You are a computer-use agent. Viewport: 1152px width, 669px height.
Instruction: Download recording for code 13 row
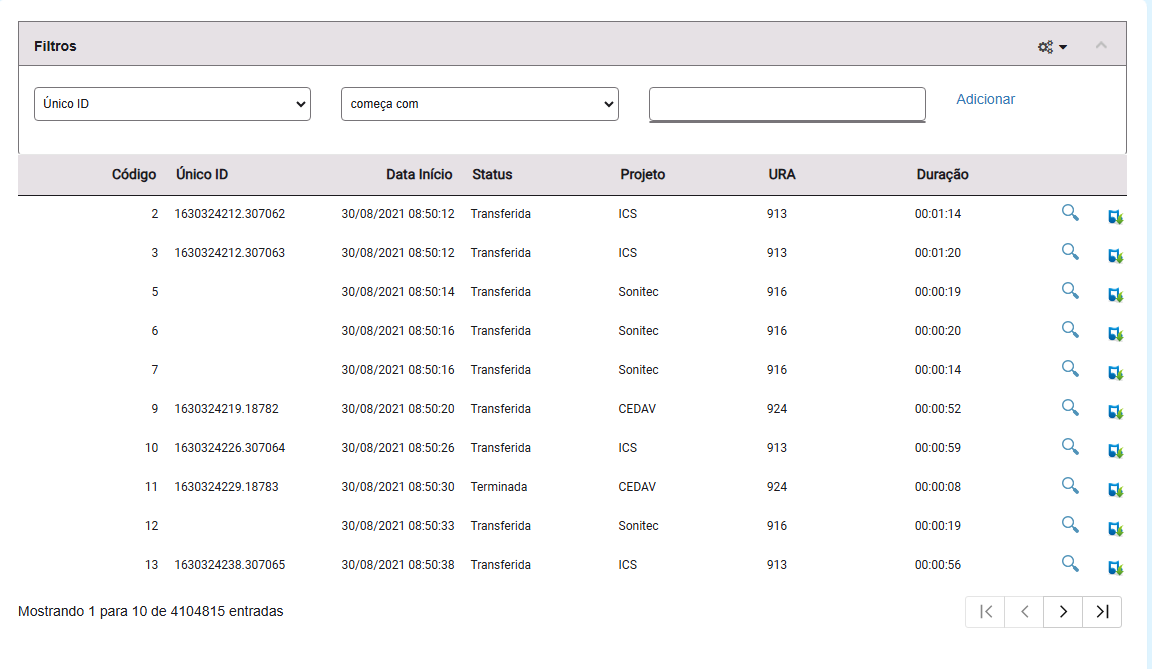pyautogui.click(x=1115, y=567)
